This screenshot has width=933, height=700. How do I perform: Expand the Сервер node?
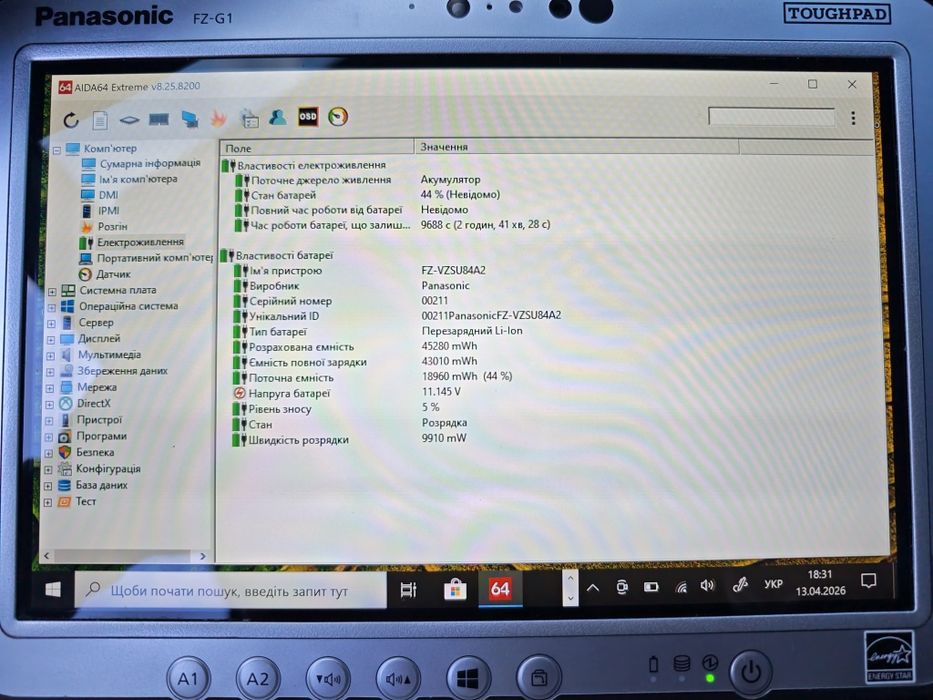click(x=51, y=324)
